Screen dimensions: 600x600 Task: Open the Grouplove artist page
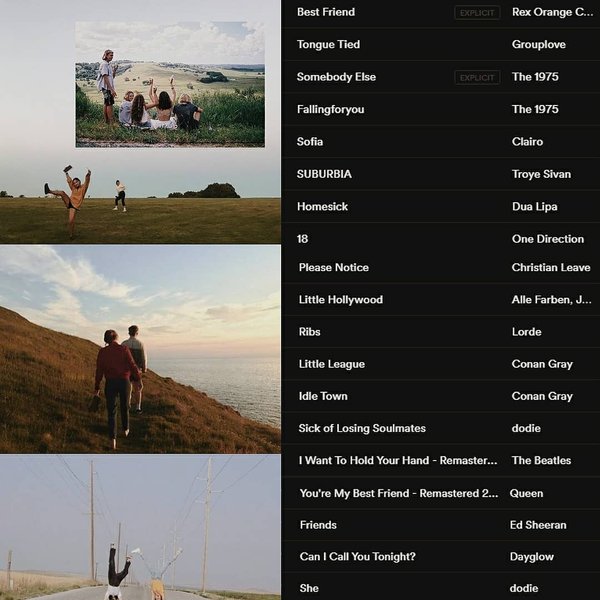539,45
